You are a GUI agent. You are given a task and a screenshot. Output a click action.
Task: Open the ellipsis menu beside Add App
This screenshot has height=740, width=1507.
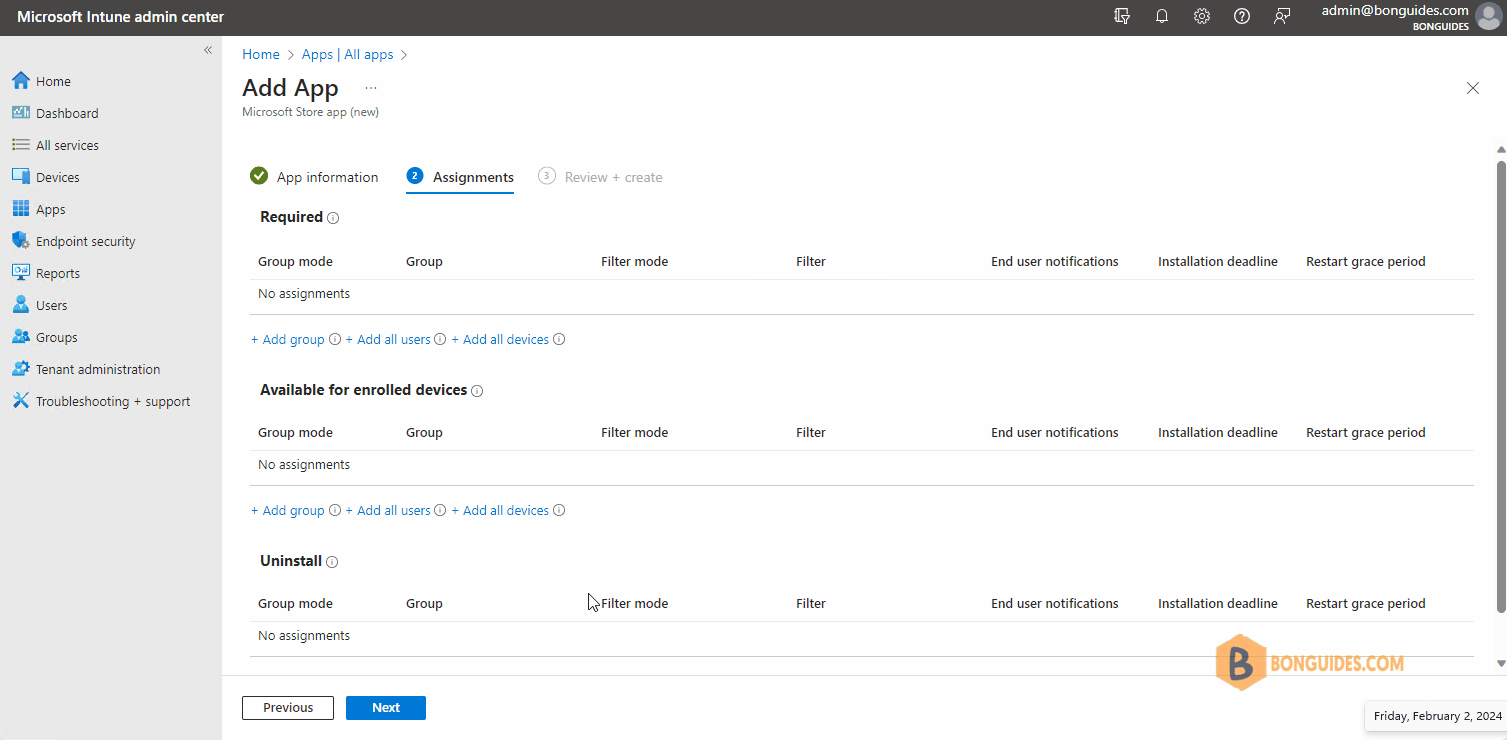click(371, 88)
